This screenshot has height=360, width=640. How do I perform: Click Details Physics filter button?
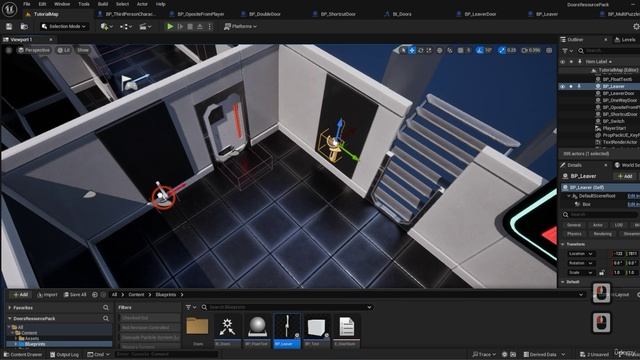point(574,234)
